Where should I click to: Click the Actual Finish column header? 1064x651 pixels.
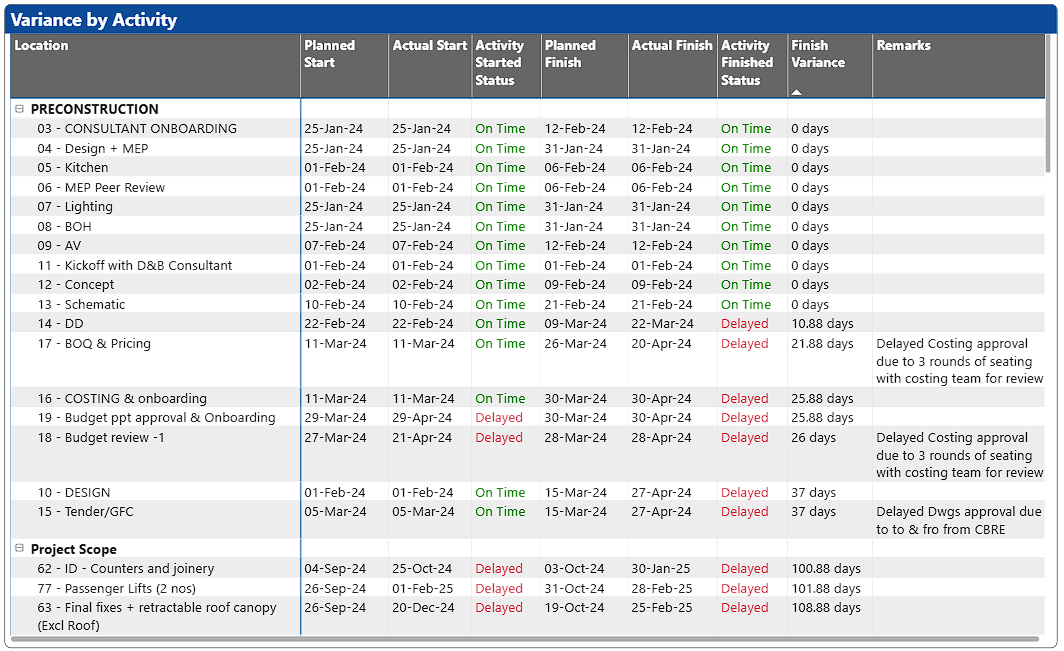pos(672,46)
